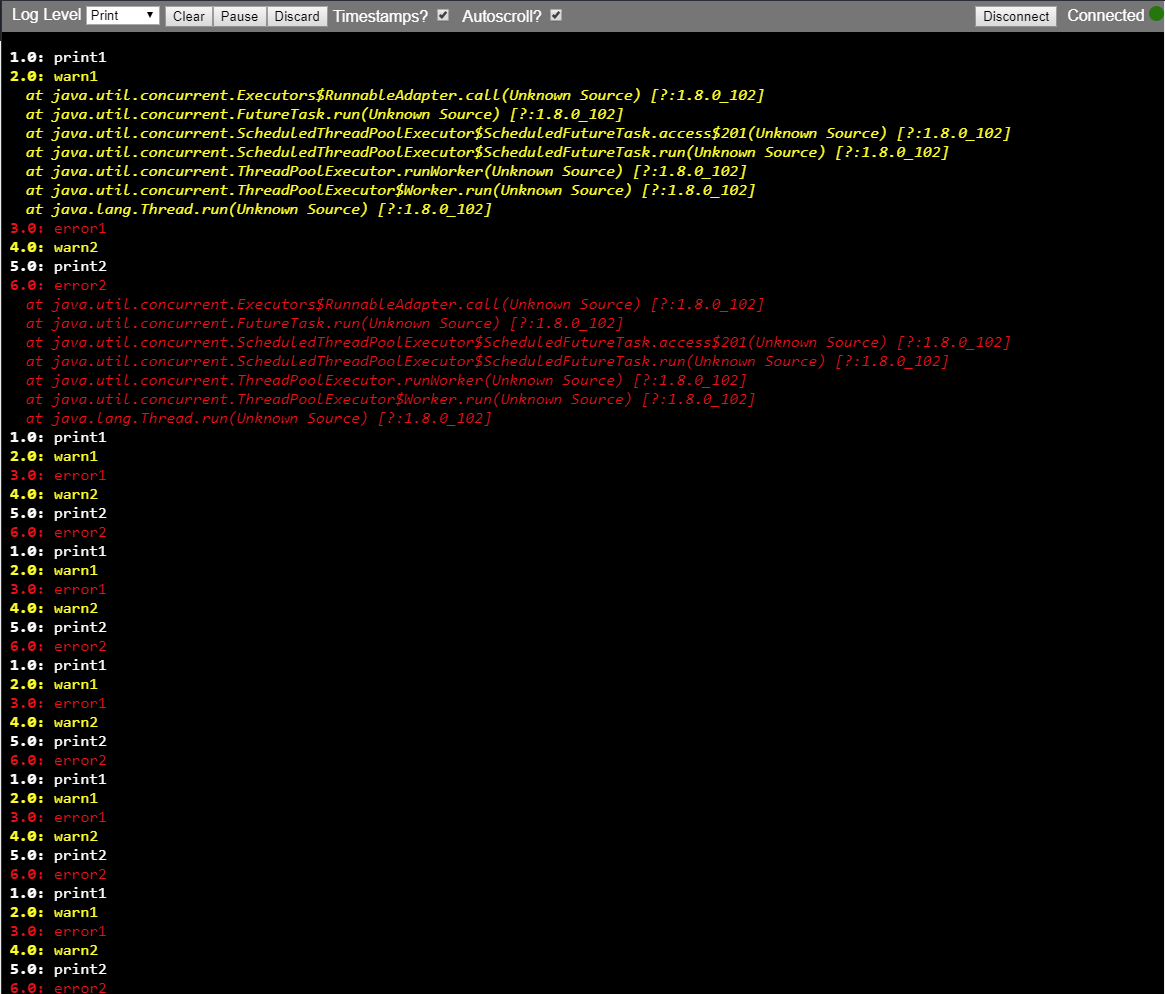Click yellow stack line 'ThreadPoolExecutor.runWorker'
Screen dimensions: 1165x994
386,172
